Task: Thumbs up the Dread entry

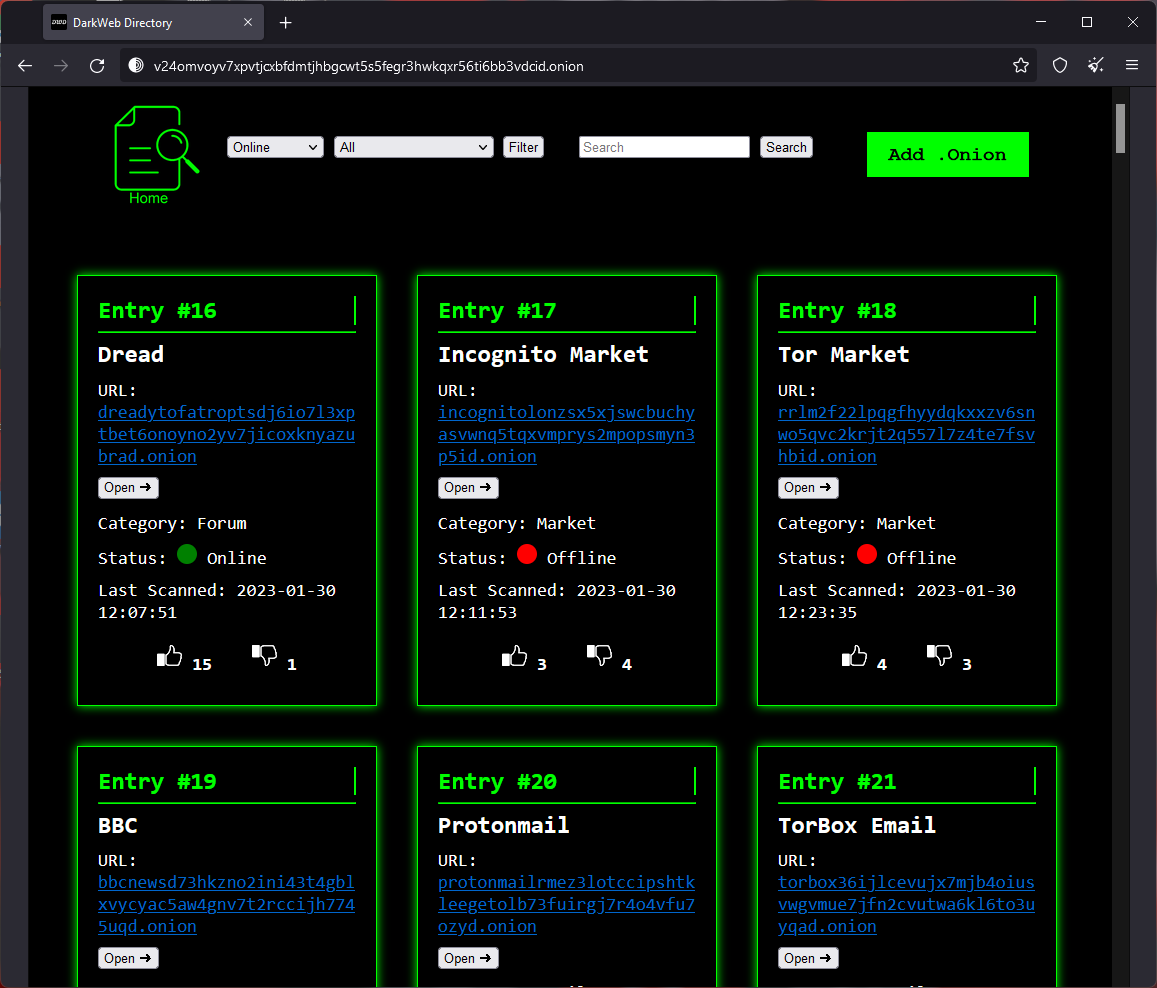Action: [x=169, y=655]
